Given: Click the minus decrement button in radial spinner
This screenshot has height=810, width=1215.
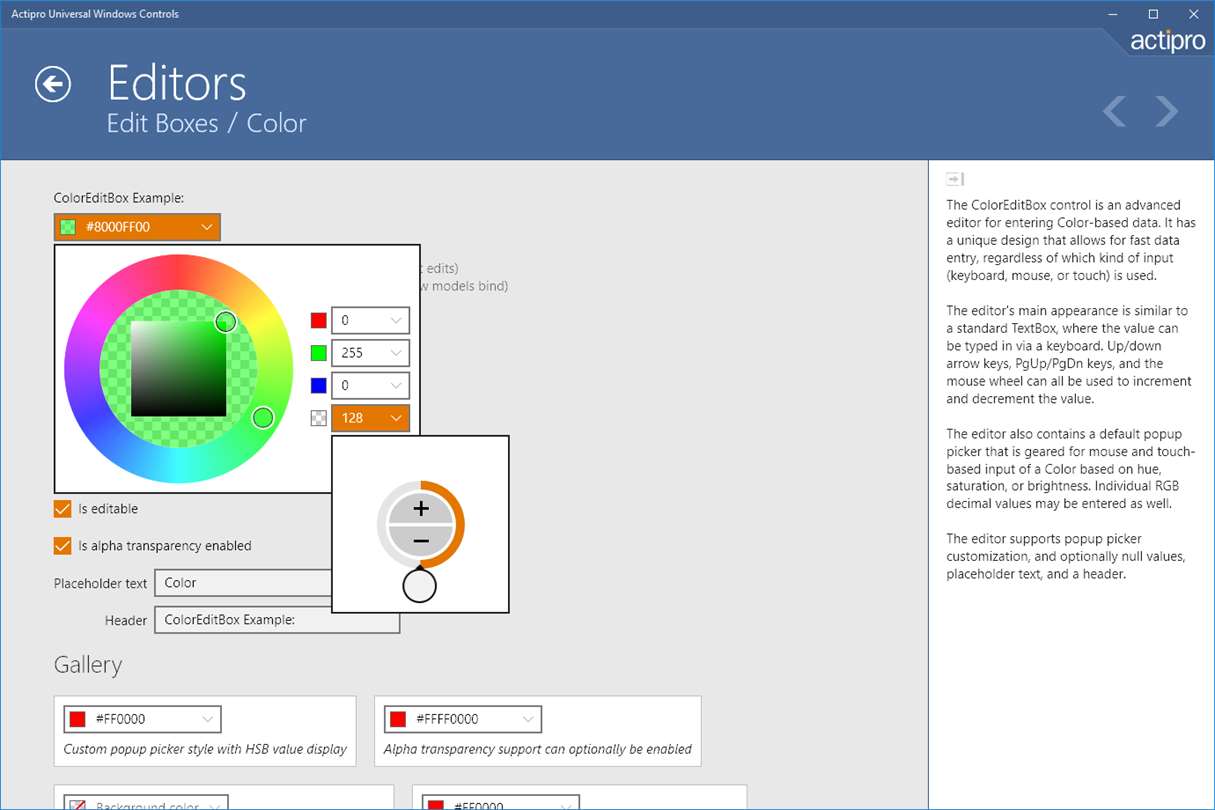Looking at the screenshot, I should tap(421, 541).
